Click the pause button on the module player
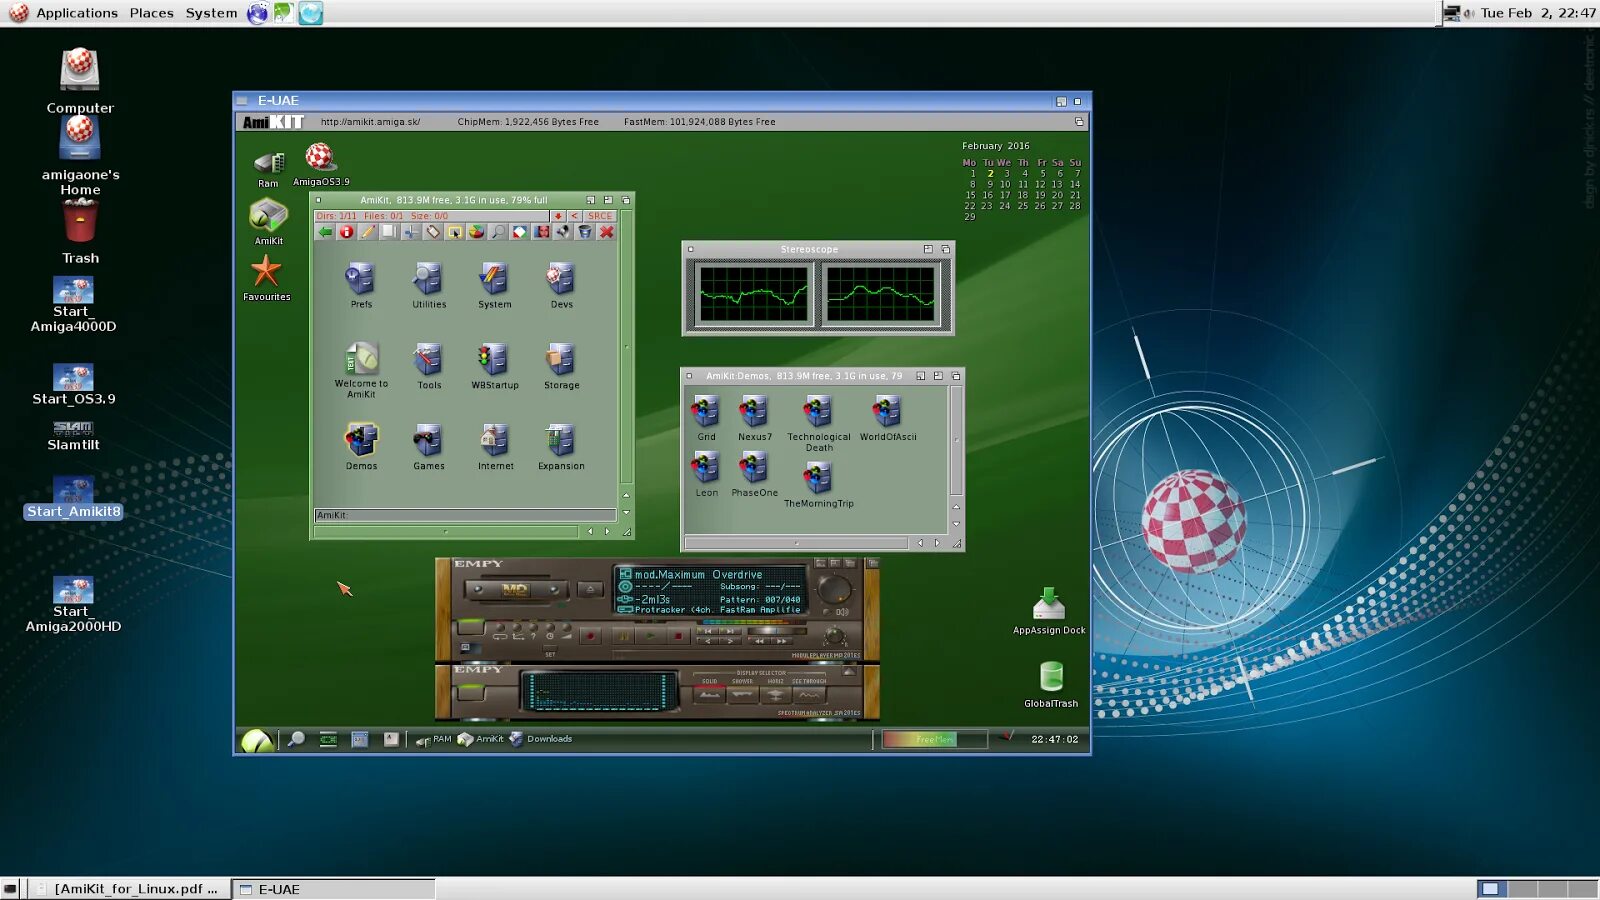The image size is (1600, 900). 623,636
